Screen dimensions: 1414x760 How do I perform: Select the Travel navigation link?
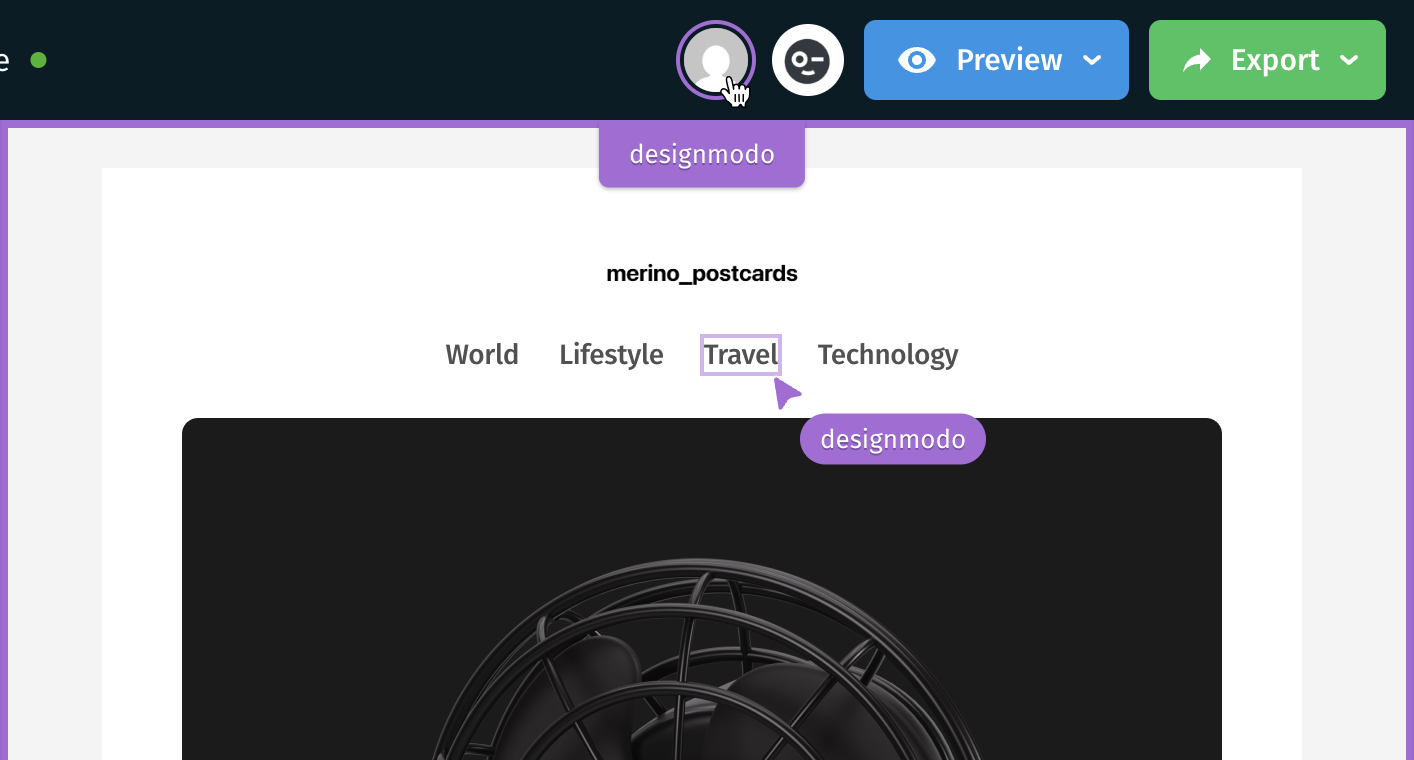pyautogui.click(x=741, y=355)
